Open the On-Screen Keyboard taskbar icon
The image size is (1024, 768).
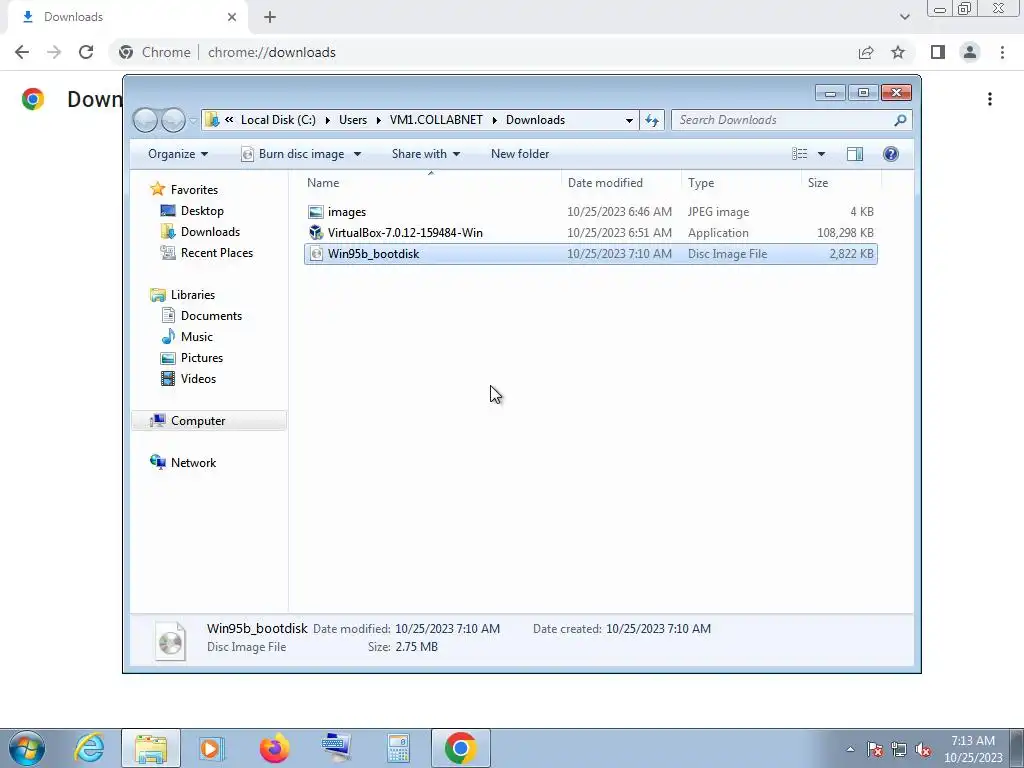(x=336, y=748)
